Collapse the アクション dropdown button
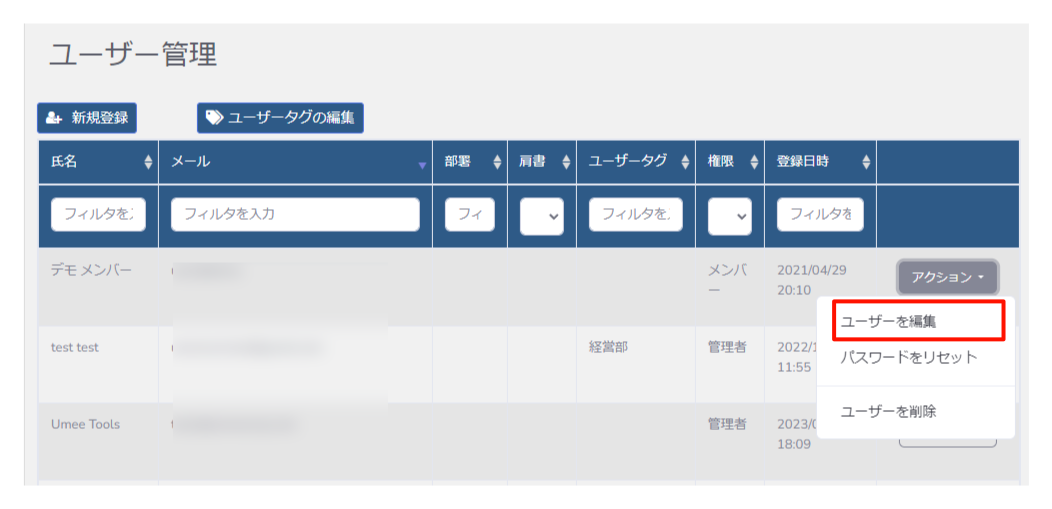 (x=947, y=277)
